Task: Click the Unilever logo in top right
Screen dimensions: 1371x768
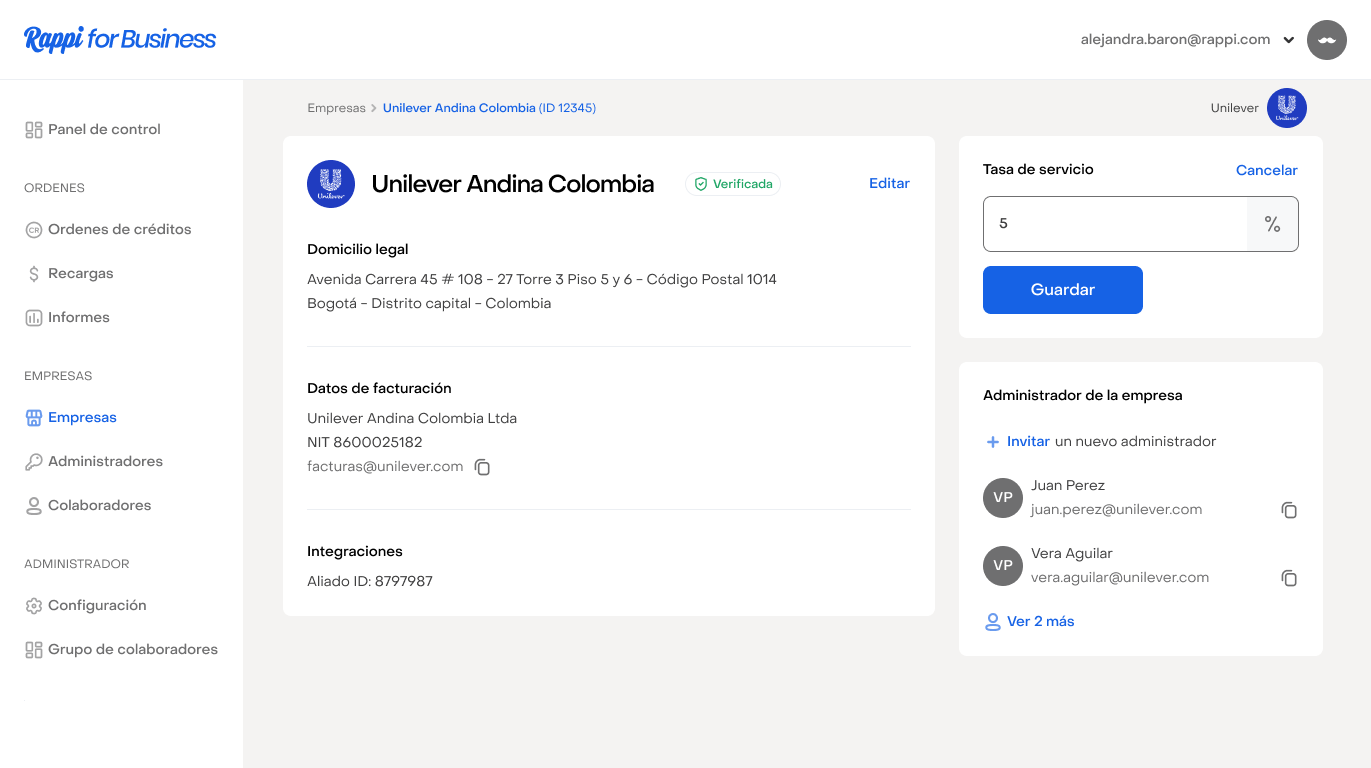Action: (x=1286, y=108)
